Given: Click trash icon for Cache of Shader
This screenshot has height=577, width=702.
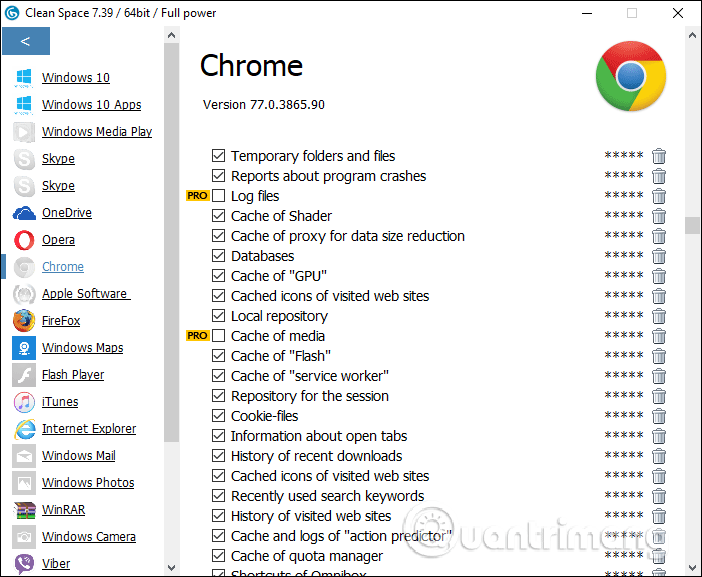Looking at the screenshot, I should pyautogui.click(x=659, y=216).
